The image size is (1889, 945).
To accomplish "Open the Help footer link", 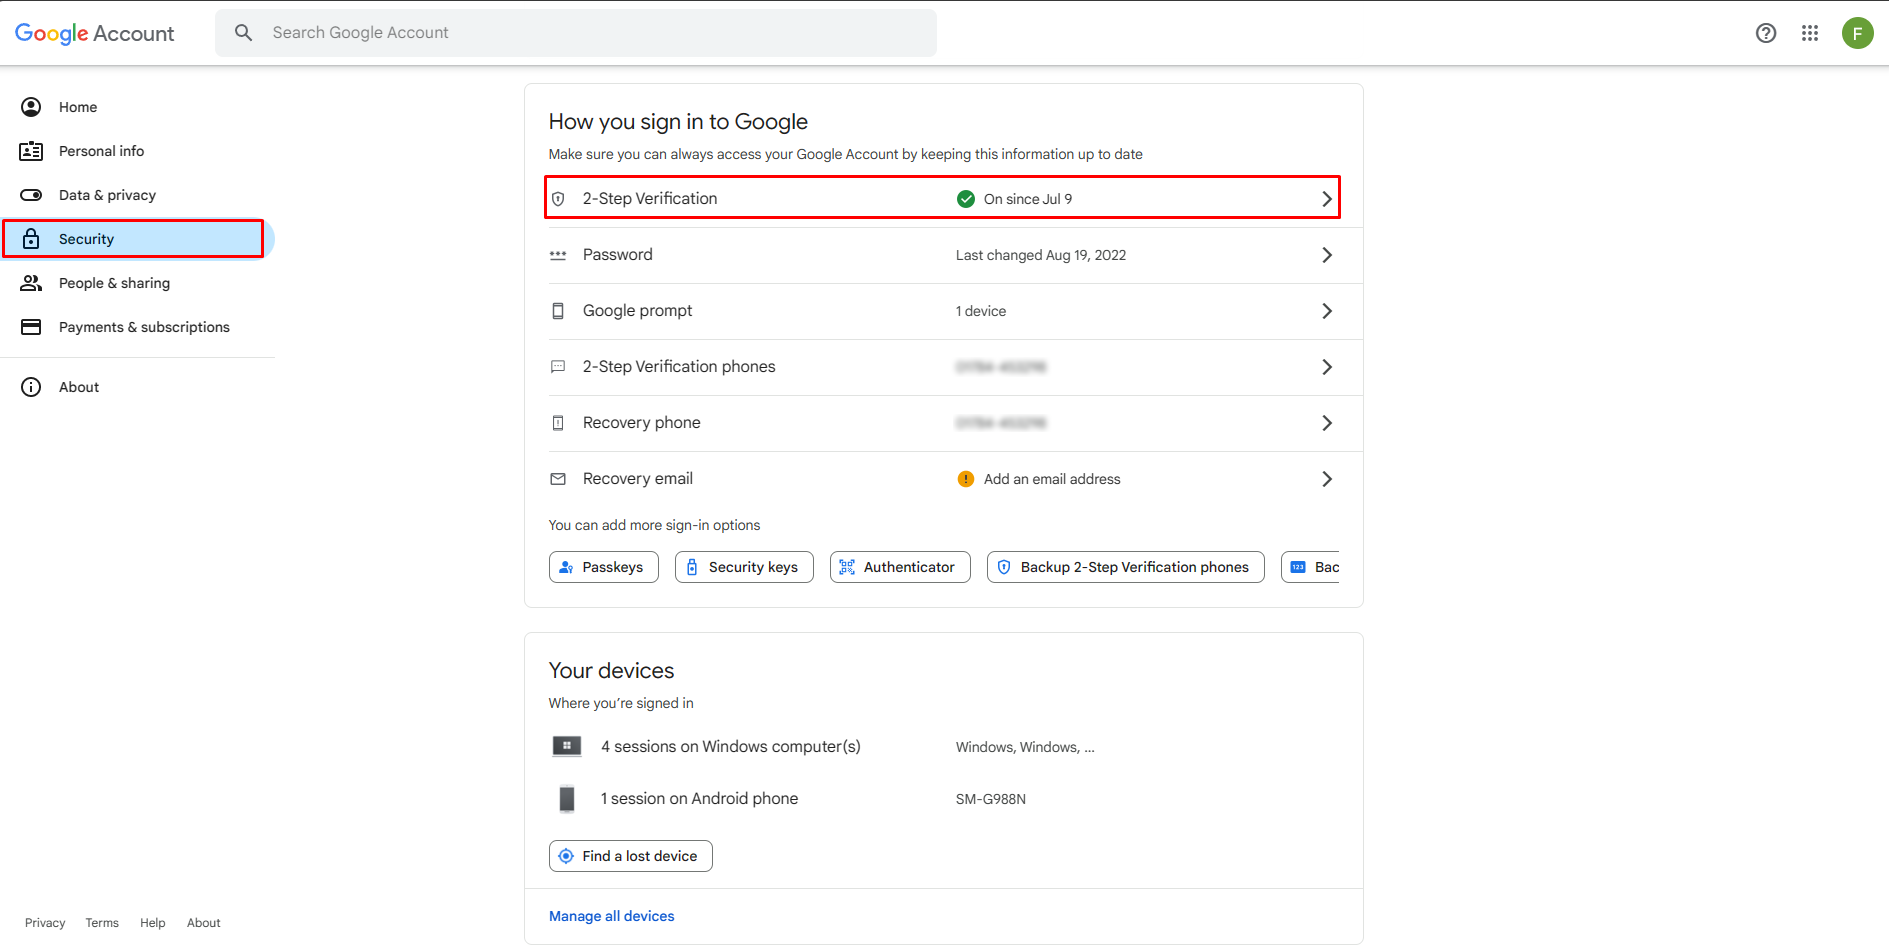I will pos(153,923).
